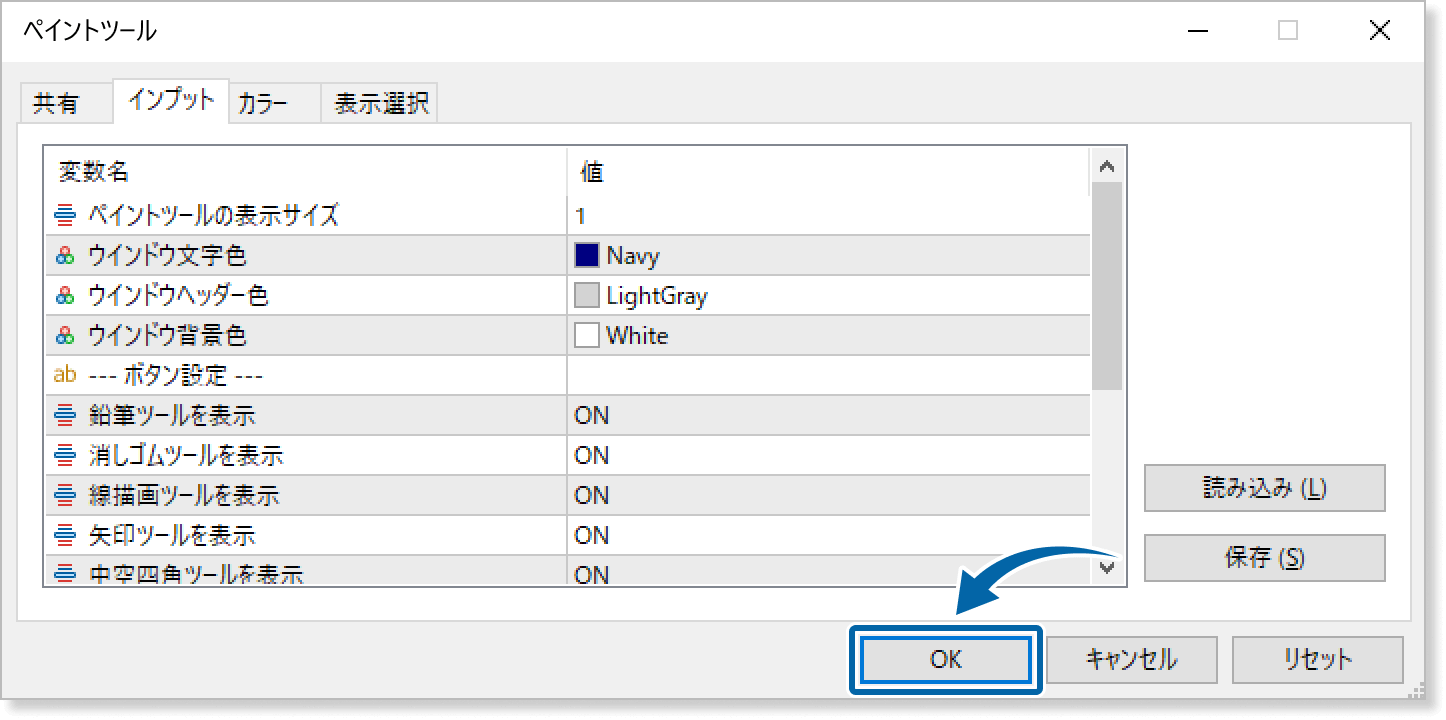1446x720 pixels.
Task: Open the LightGray color value dropdown
Action: 828,296
